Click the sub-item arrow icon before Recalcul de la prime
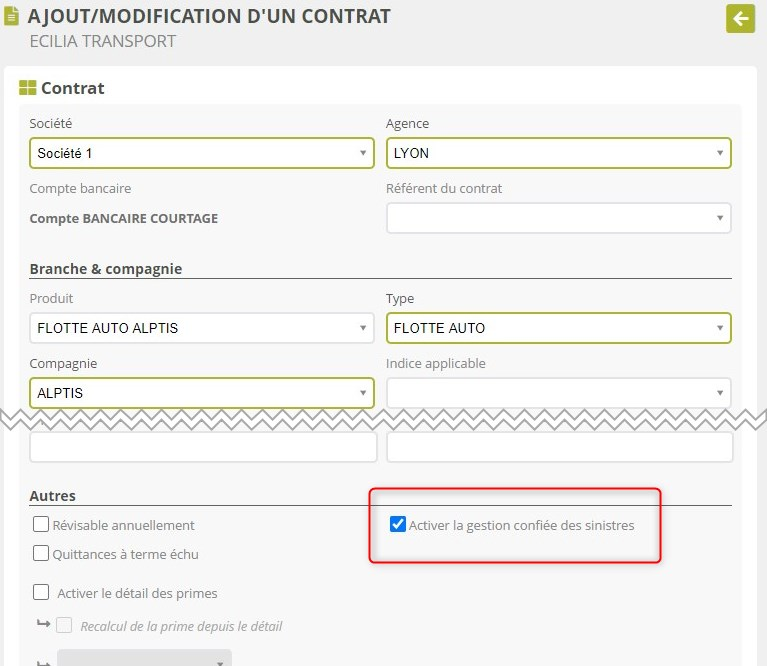Screen dimensions: 767x666 tap(43, 625)
